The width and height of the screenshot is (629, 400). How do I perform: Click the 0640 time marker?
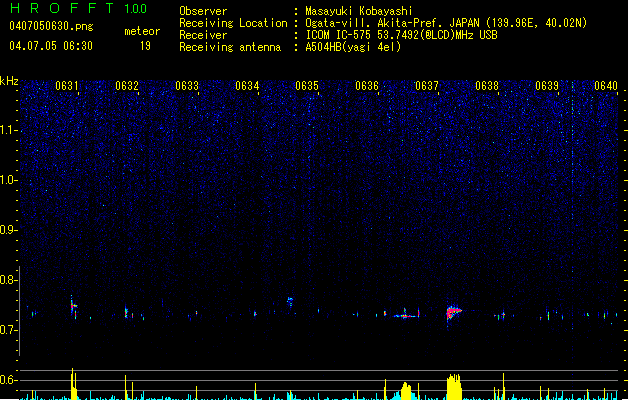606,86
